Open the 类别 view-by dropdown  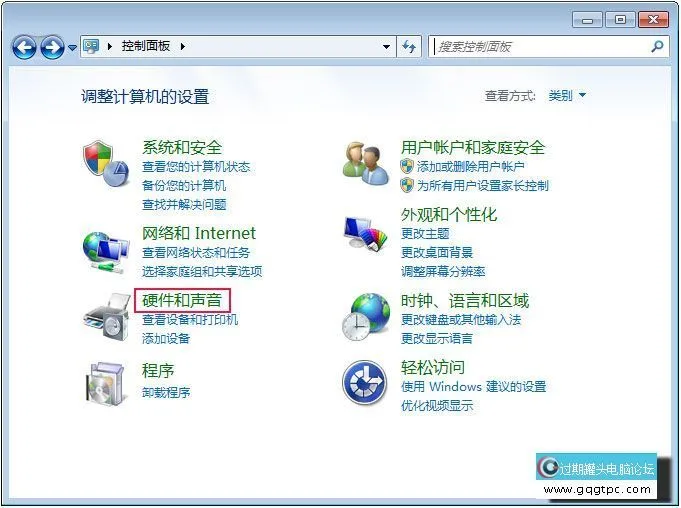(567, 95)
